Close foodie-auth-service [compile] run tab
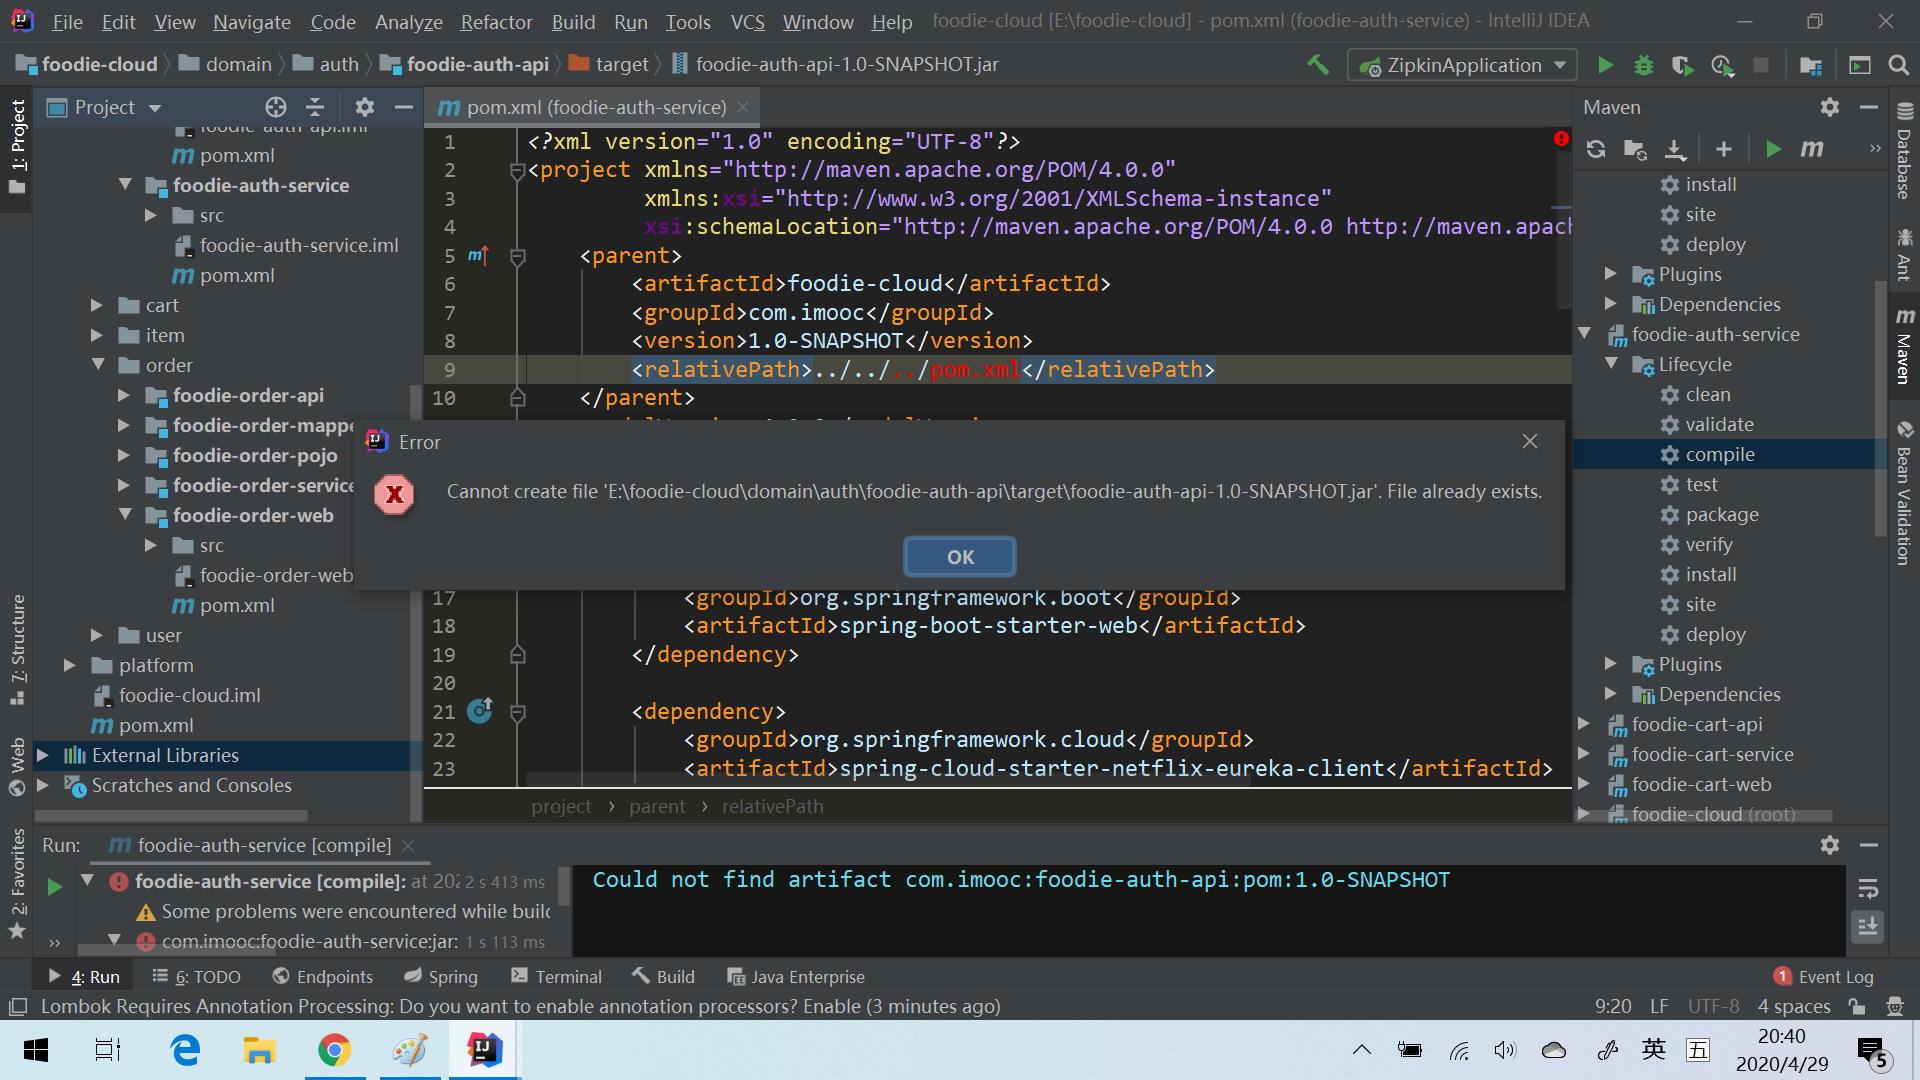The width and height of the screenshot is (1920, 1080). (x=408, y=846)
